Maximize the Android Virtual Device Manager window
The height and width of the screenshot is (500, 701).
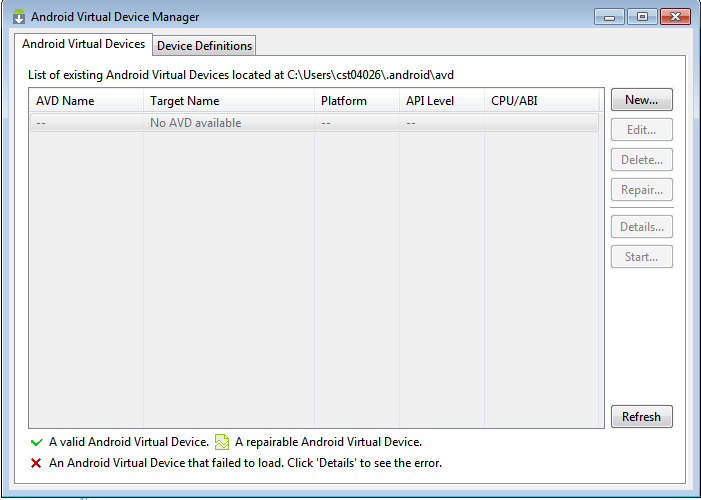(x=642, y=17)
